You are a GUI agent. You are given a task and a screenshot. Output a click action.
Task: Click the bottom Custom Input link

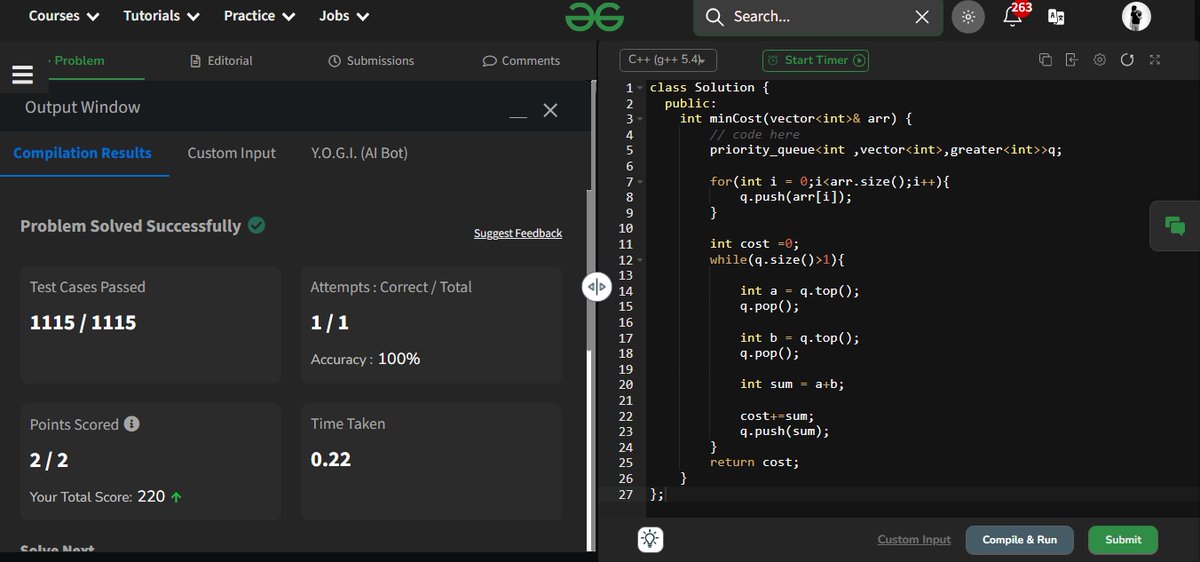914,540
